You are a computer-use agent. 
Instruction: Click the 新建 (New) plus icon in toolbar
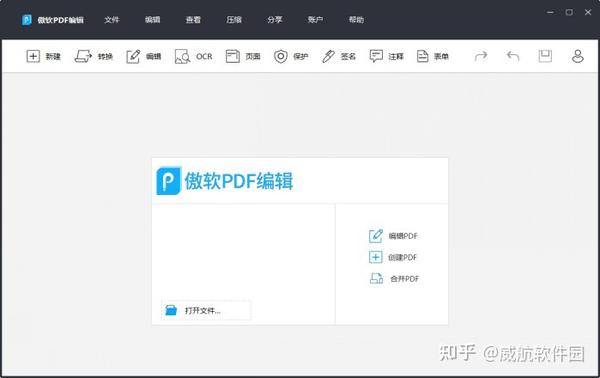click(33, 56)
